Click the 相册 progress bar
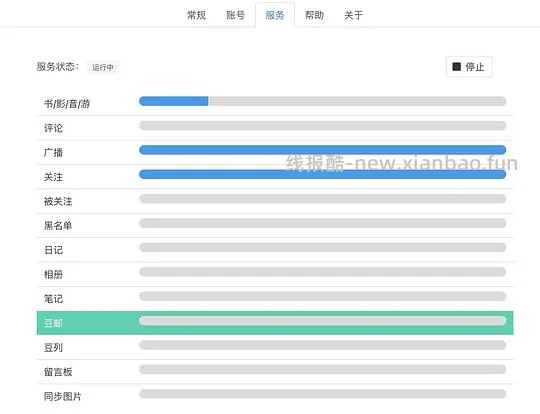 click(322, 272)
